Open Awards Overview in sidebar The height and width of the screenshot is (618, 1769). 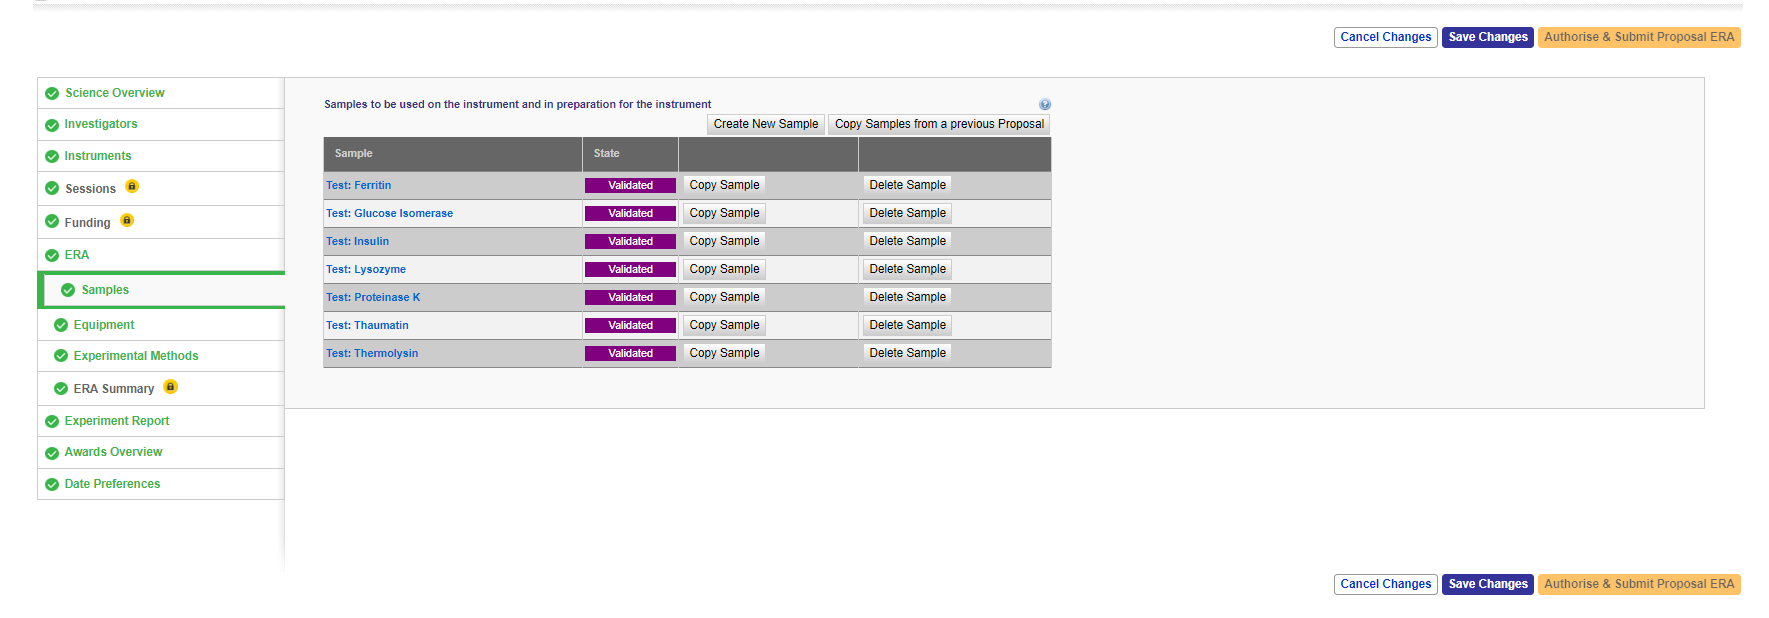tap(113, 452)
